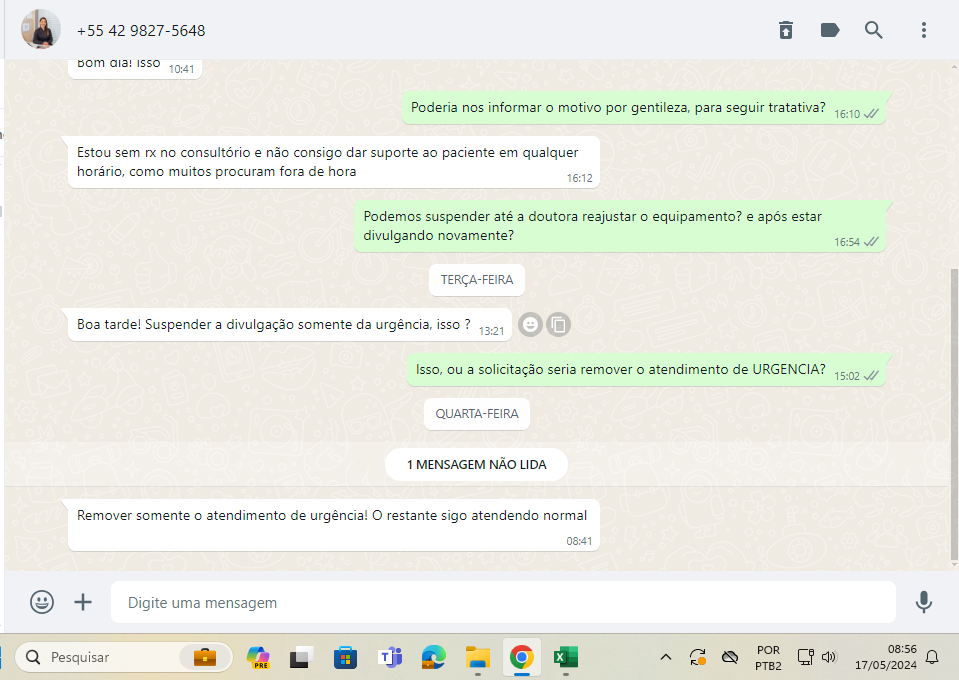This screenshot has height=680, width=959.
Task: Open the label tag icon in chat header
Action: 830,30
